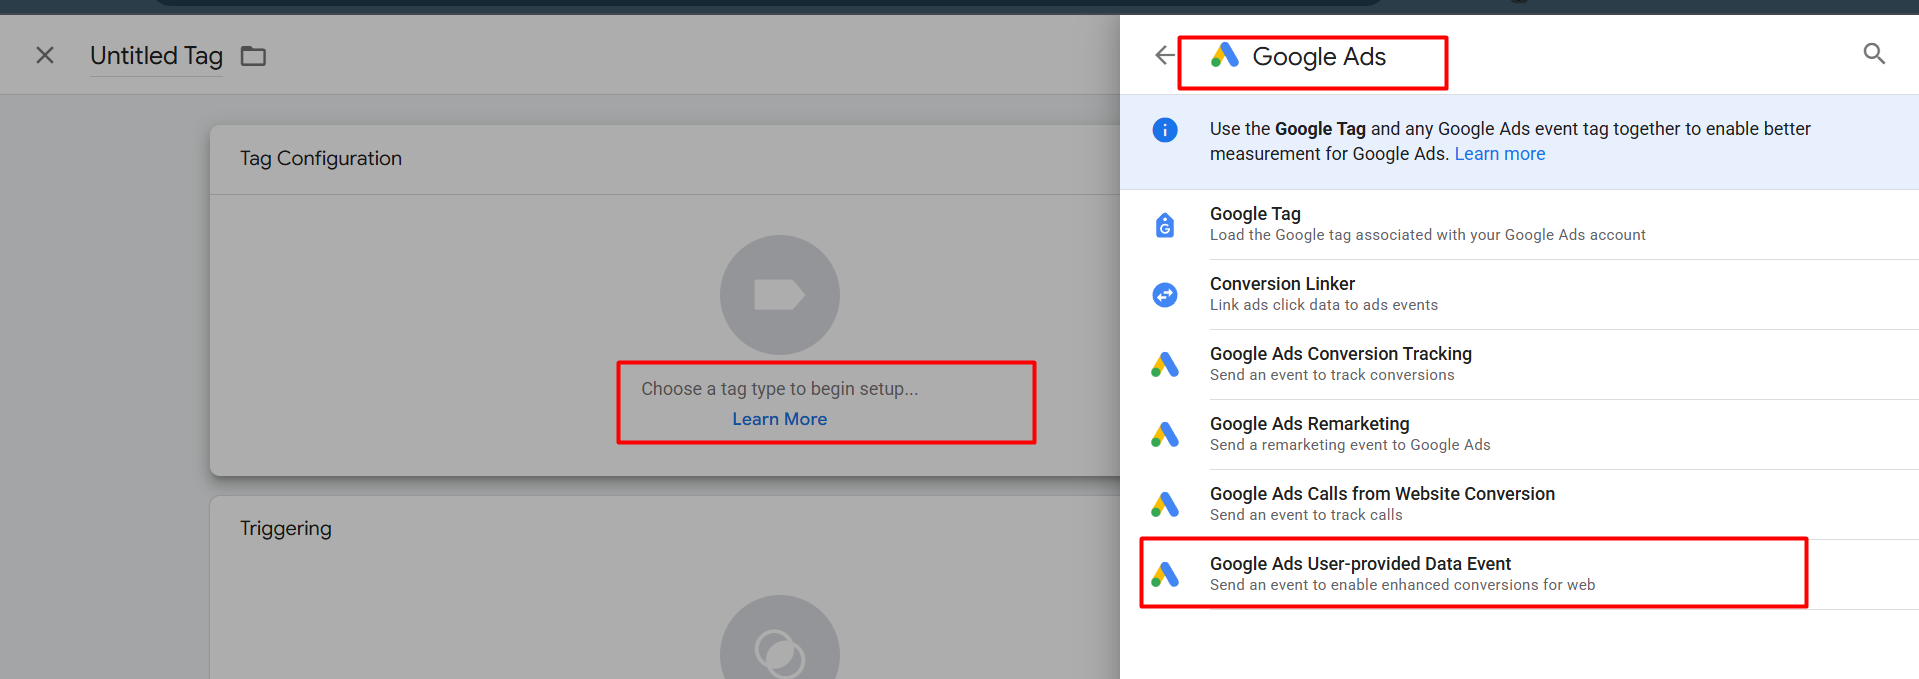The height and width of the screenshot is (679, 1919).
Task: Select the Google Tag tag type
Action: click(1255, 214)
